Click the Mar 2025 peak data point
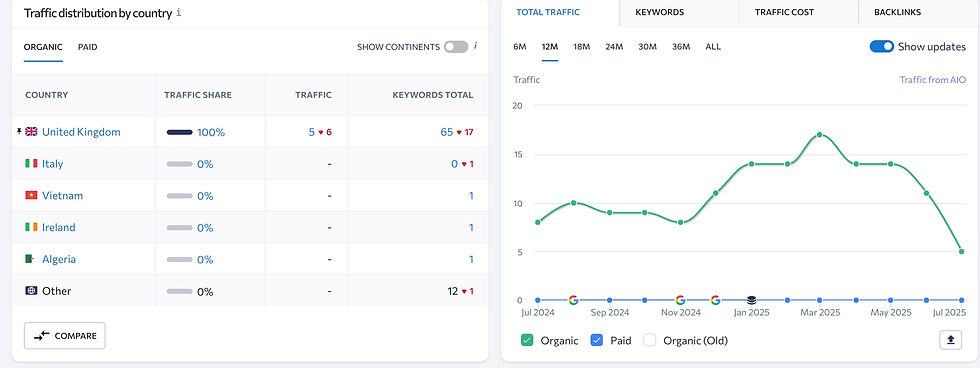This screenshot has height=368, width=980. pyautogui.click(x=819, y=134)
